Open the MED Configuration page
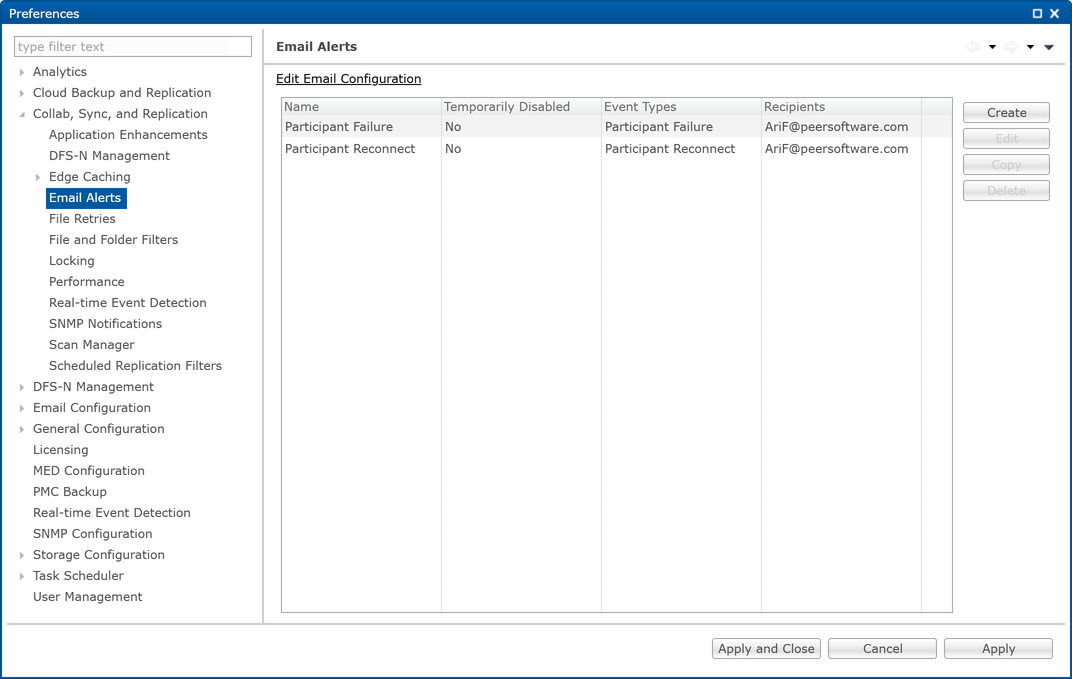Viewport: 1072px width, 679px height. click(x=89, y=471)
